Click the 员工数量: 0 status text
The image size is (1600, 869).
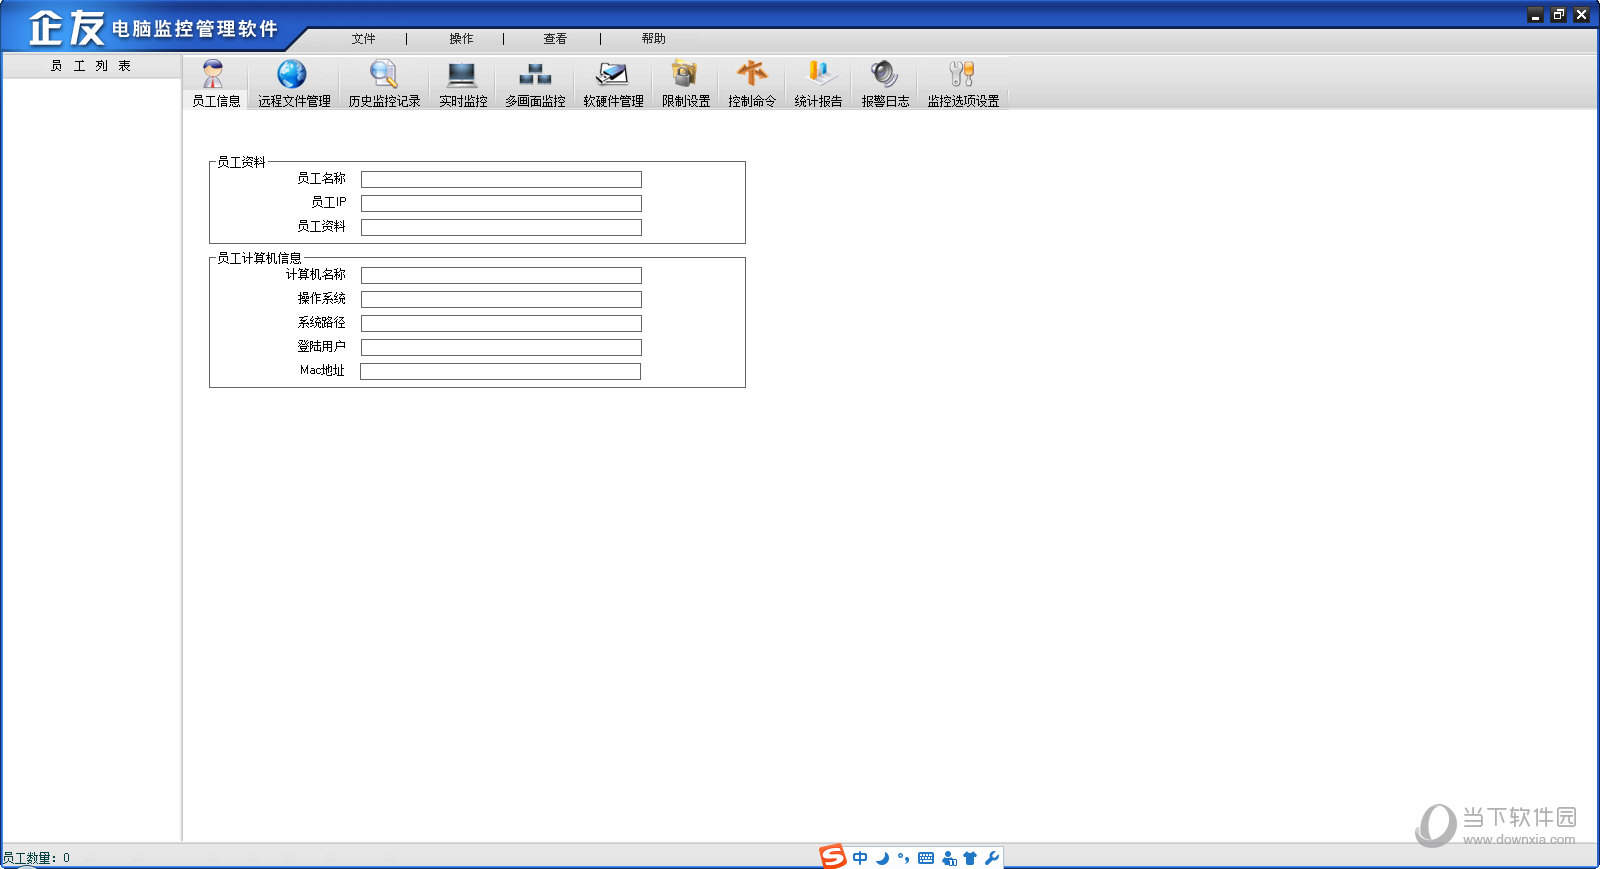coord(36,858)
